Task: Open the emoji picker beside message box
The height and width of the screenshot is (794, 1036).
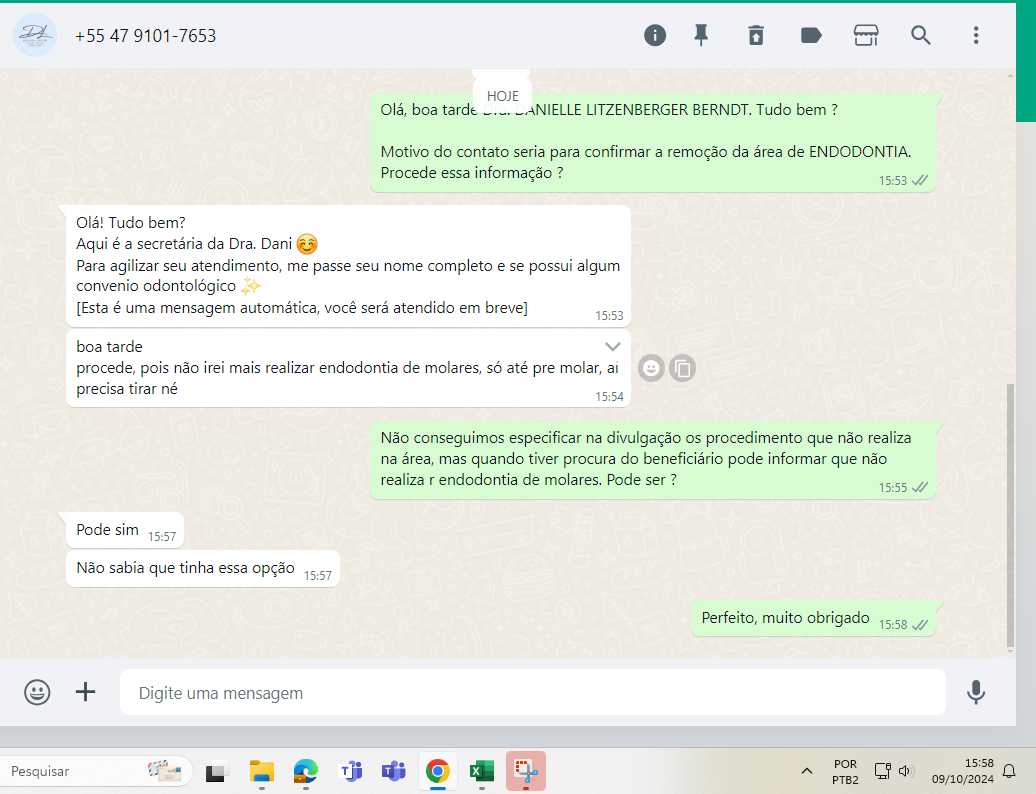Action: tap(37, 692)
